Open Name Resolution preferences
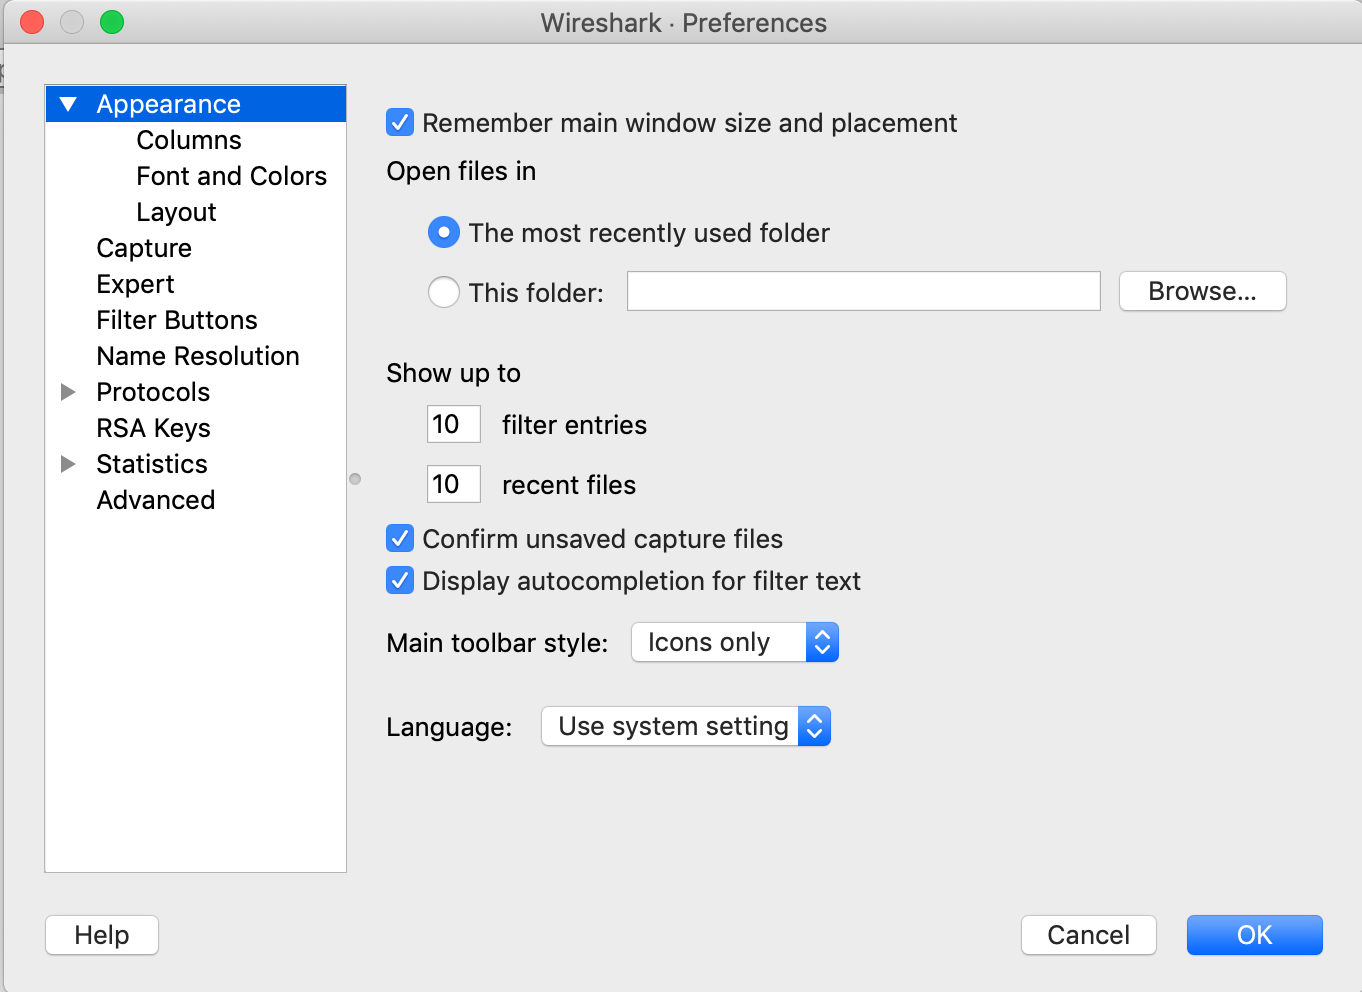 (198, 356)
